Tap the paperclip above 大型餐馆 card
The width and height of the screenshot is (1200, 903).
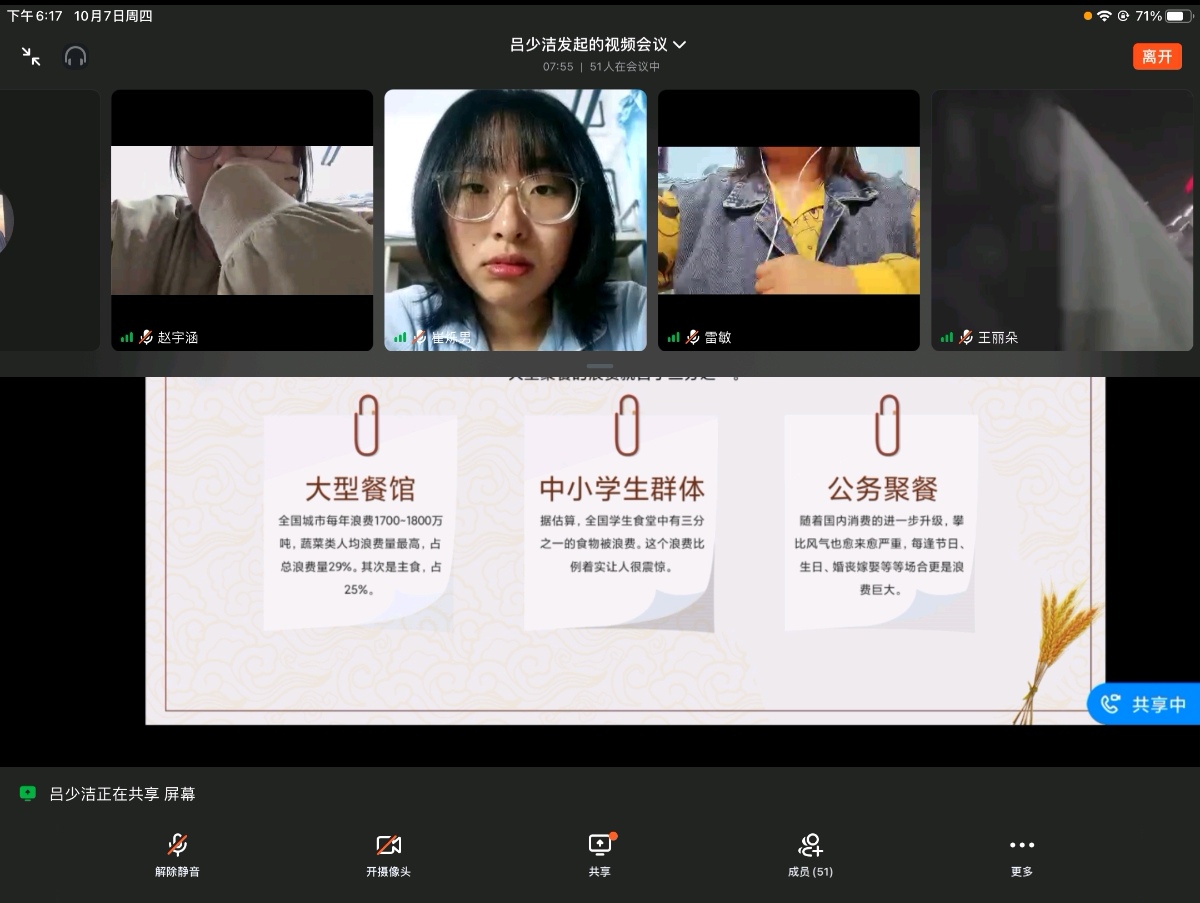tap(367, 424)
